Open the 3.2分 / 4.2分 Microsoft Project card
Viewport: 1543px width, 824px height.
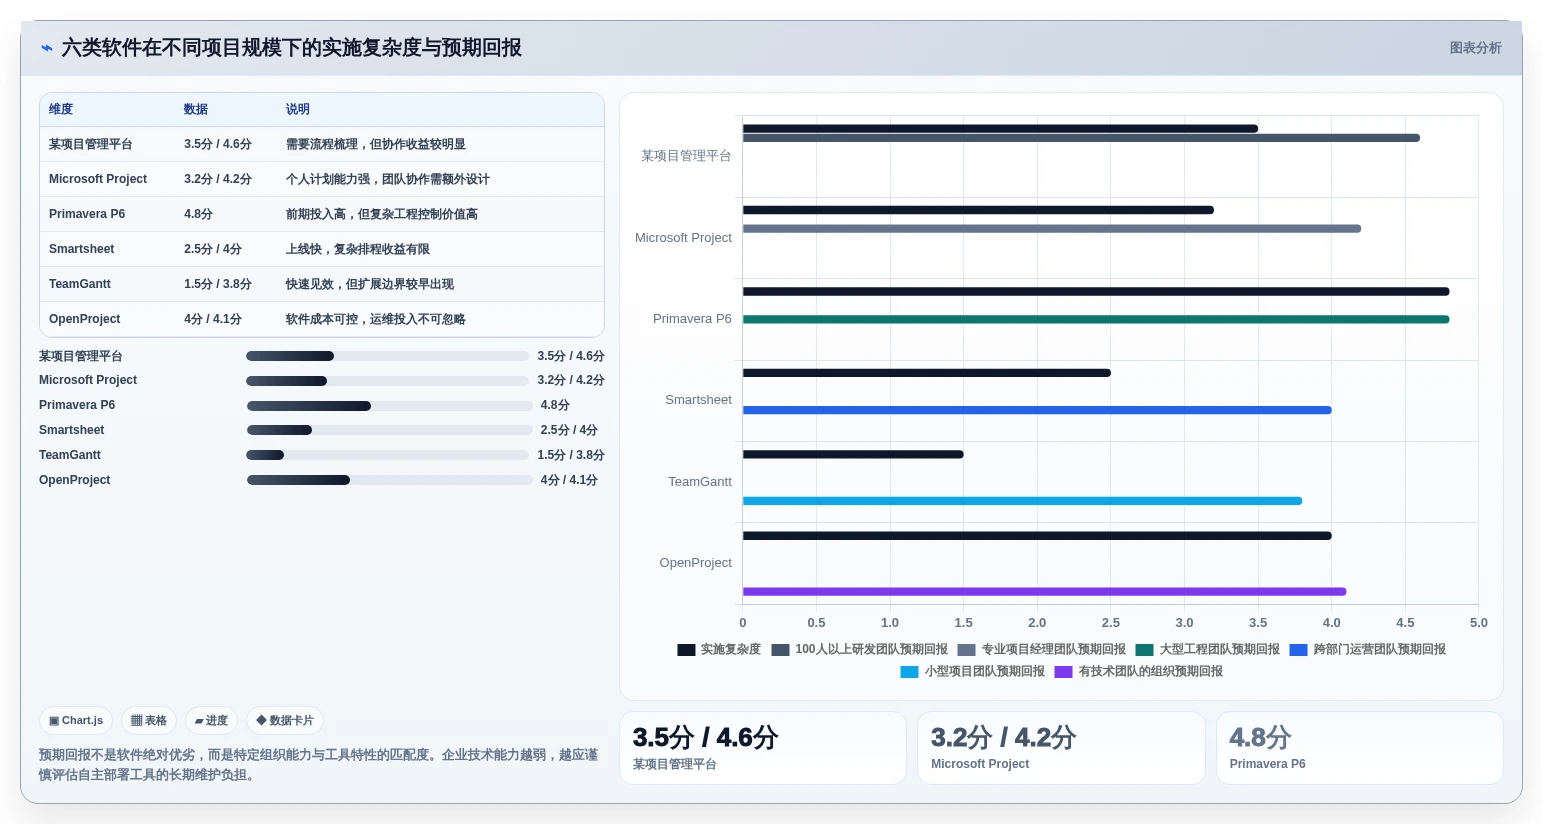coord(1061,748)
